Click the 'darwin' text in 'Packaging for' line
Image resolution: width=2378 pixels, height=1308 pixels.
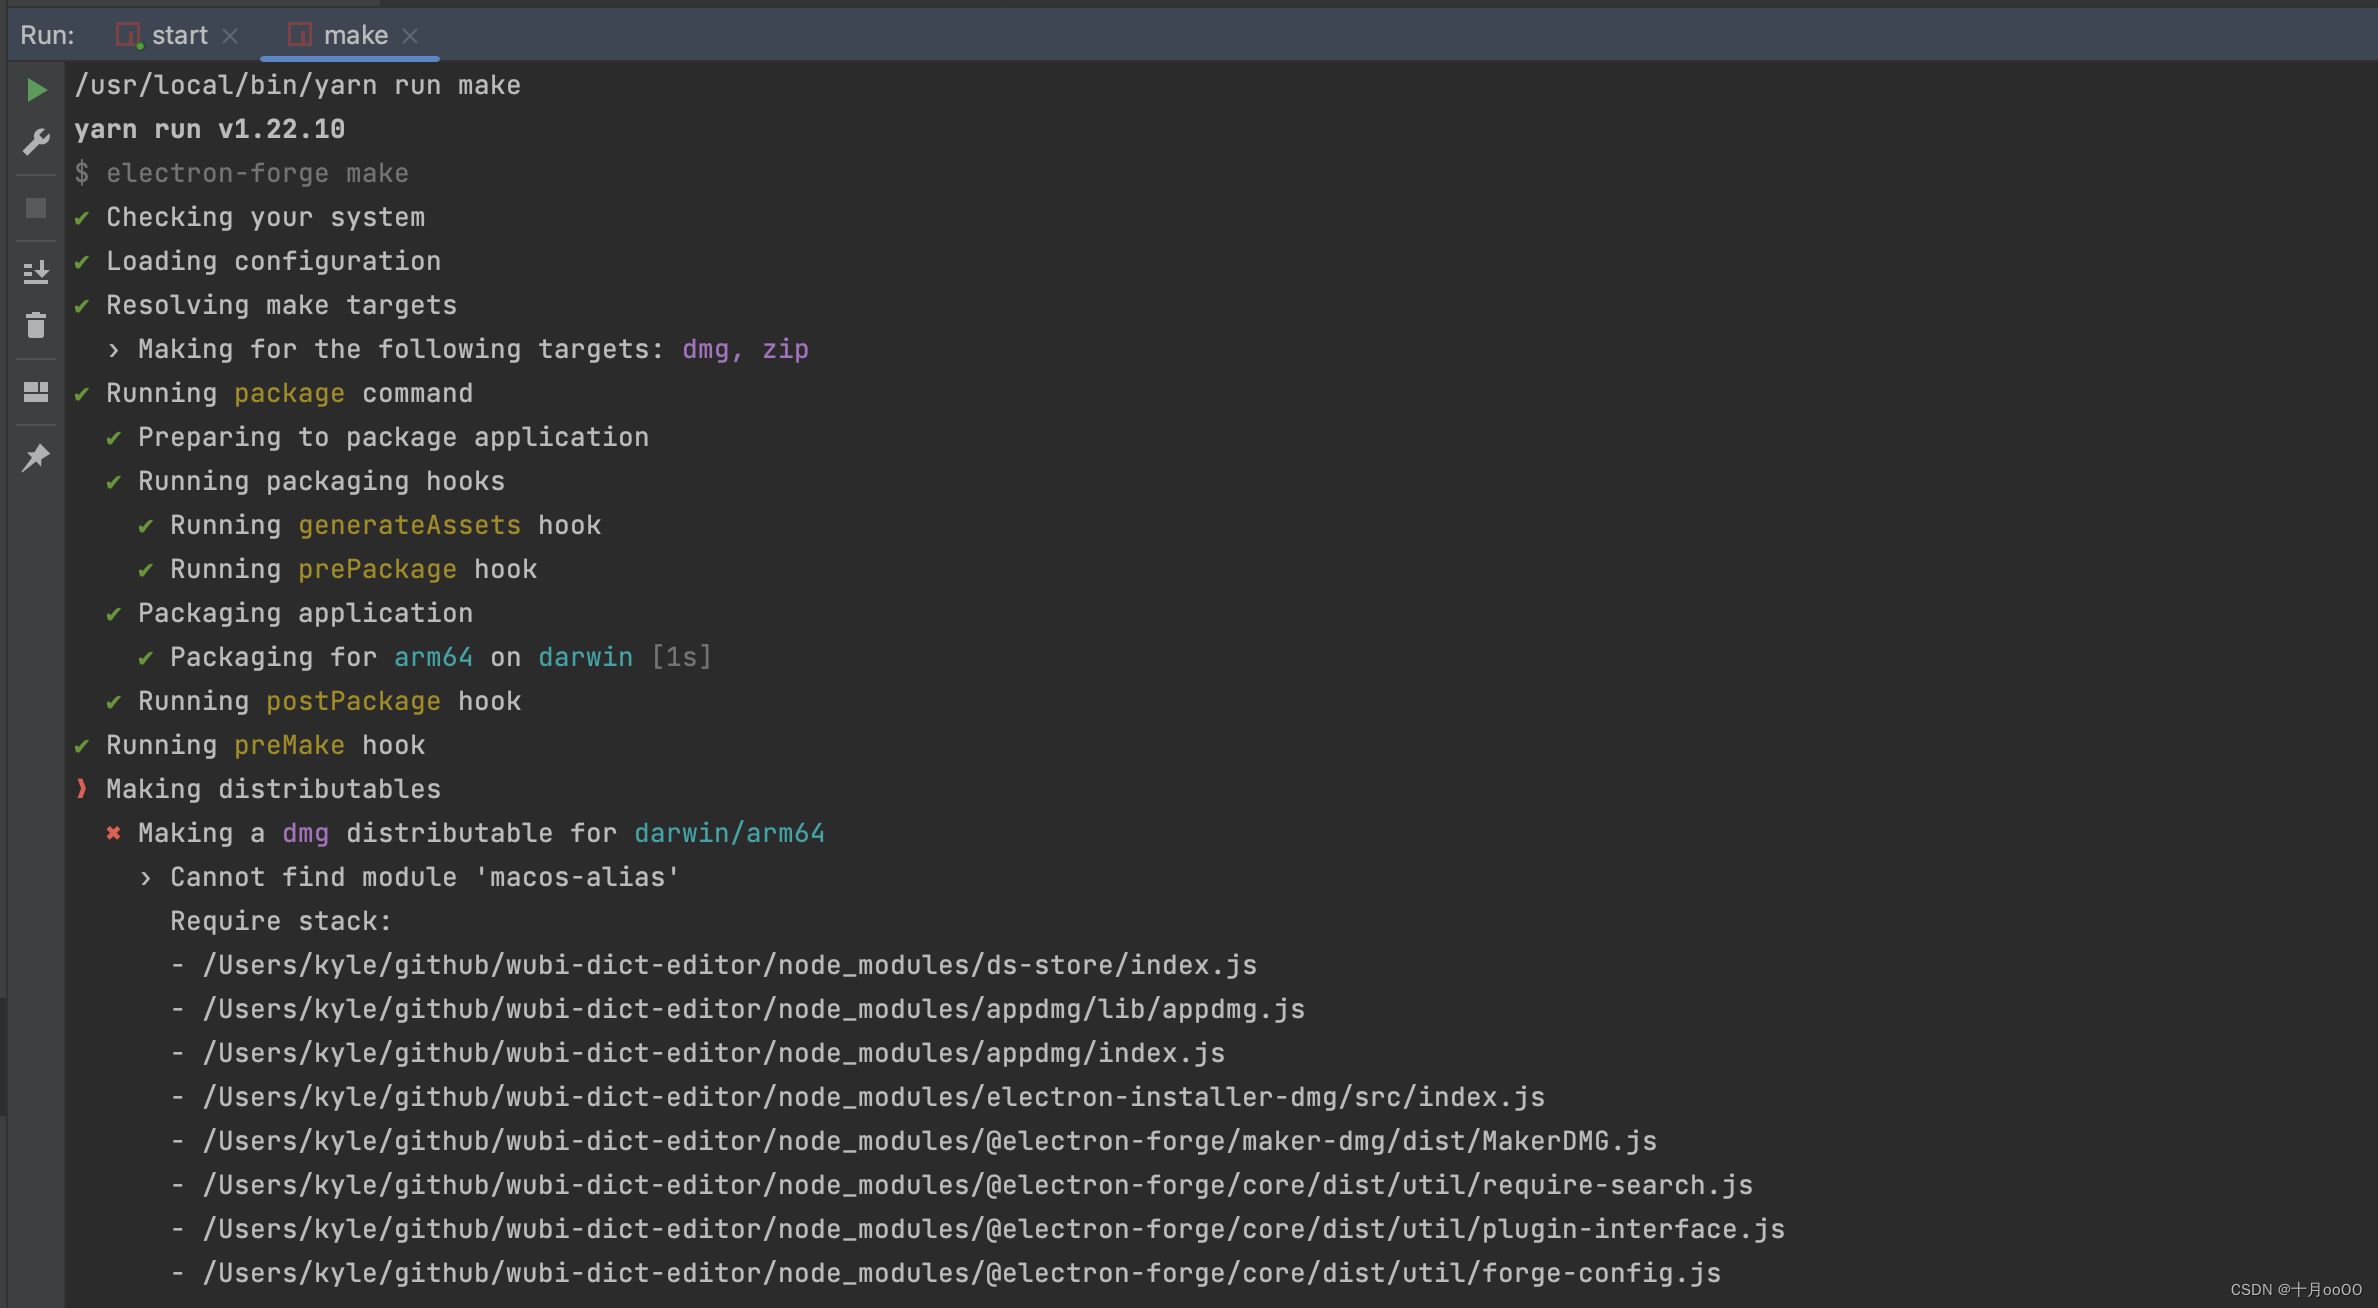[x=586, y=657]
